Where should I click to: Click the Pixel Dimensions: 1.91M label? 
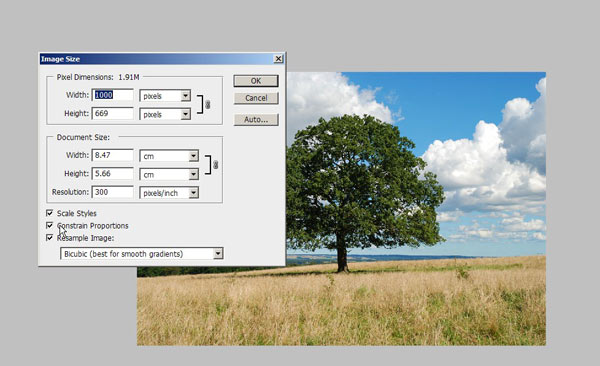click(x=98, y=77)
